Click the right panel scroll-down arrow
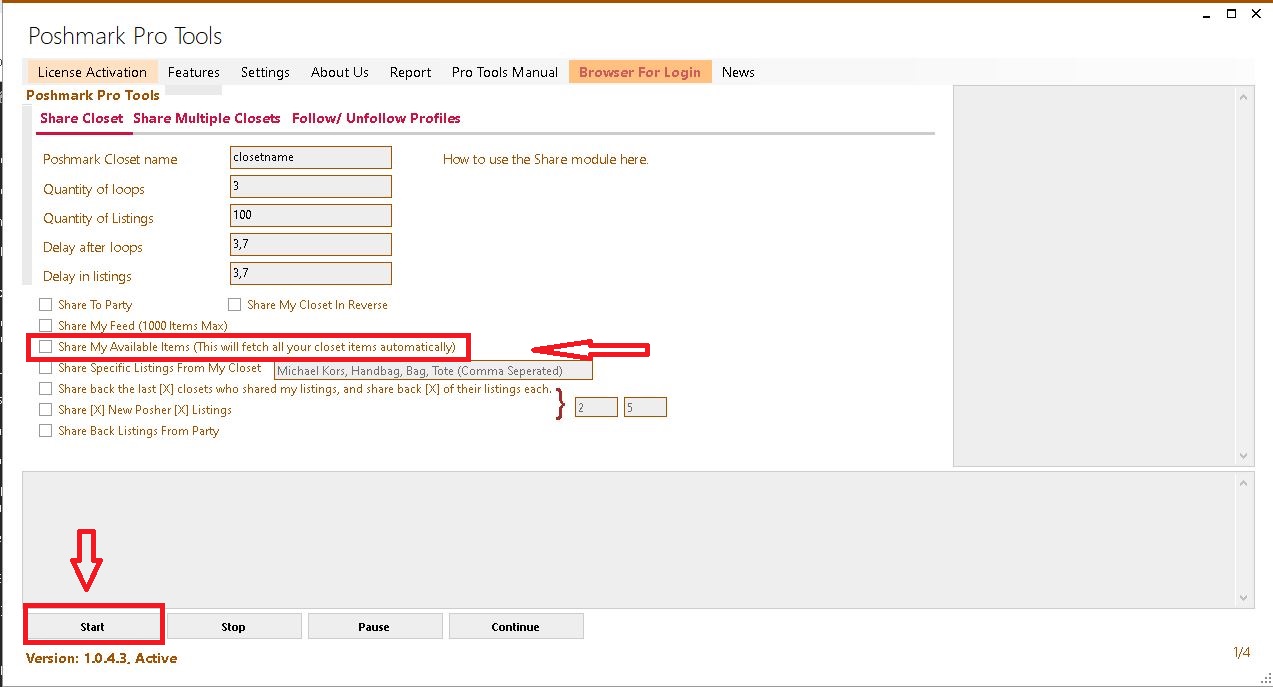 tap(1244, 456)
